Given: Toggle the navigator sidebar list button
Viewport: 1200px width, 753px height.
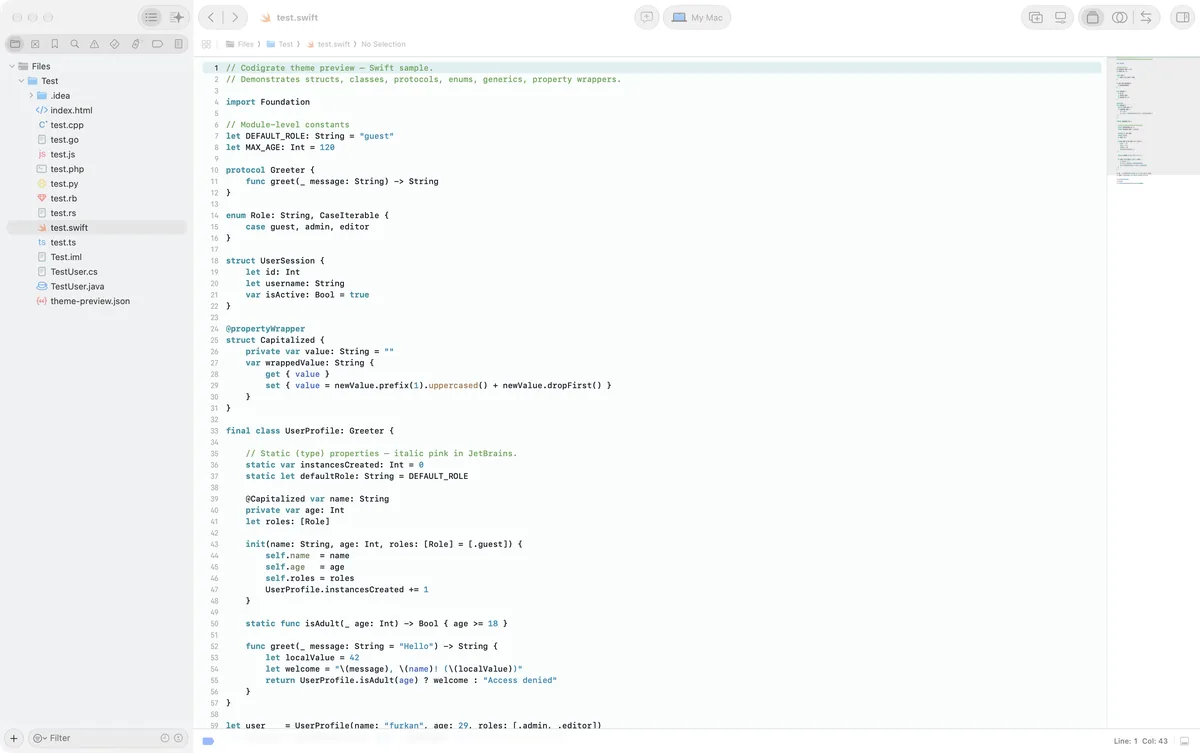Looking at the screenshot, I should pyautogui.click(x=150, y=17).
